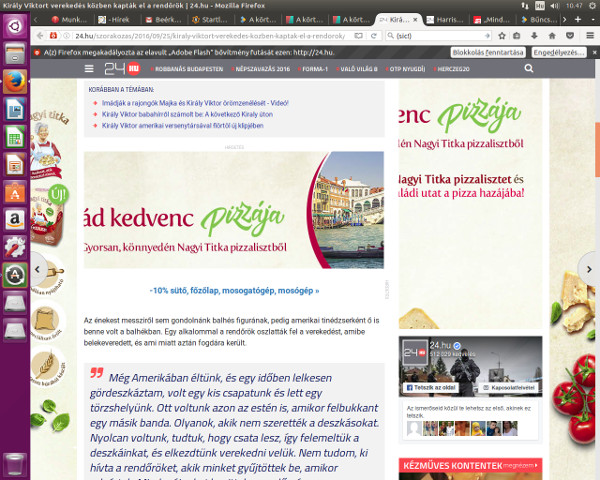Open the Amazon launcher icon

pos(15,217)
